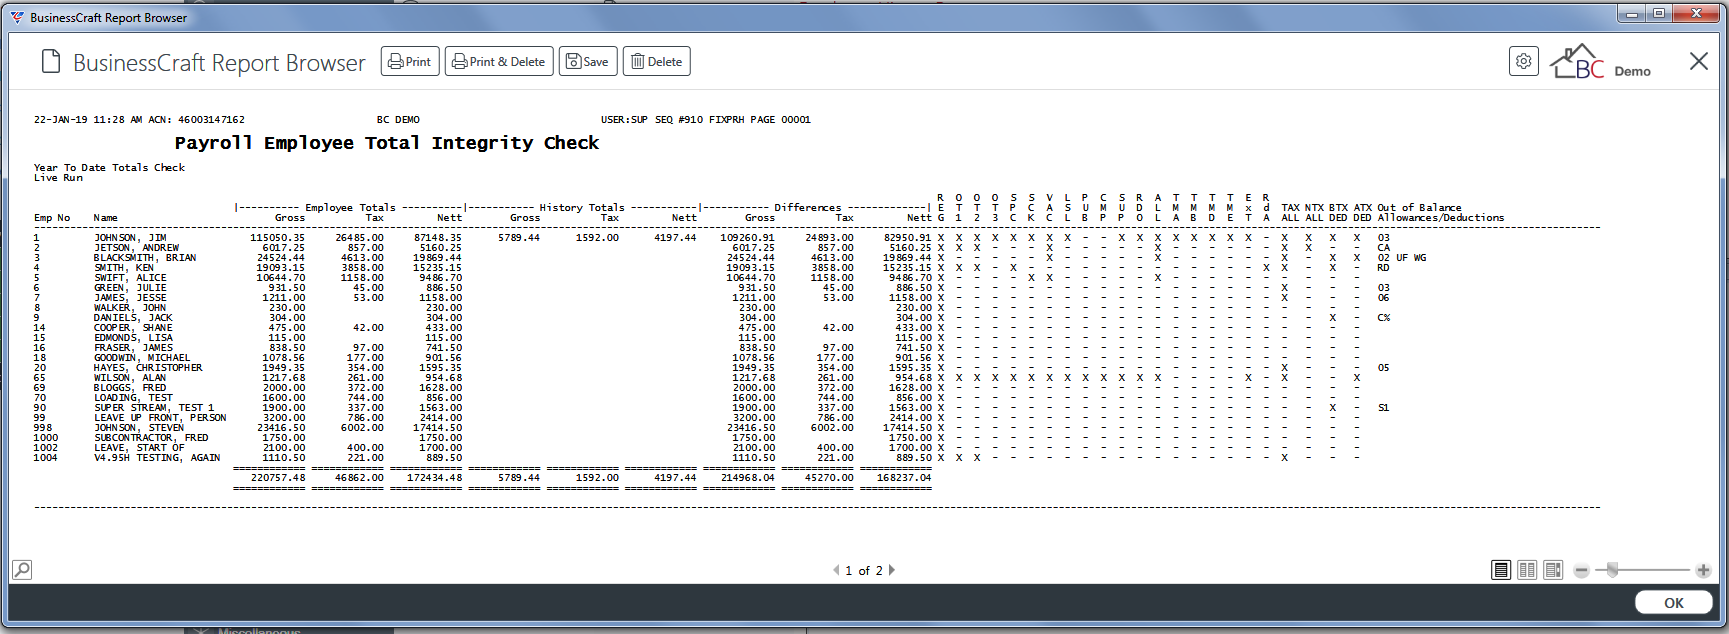
Task: Click 'Live Run' text
Action: tap(58, 178)
